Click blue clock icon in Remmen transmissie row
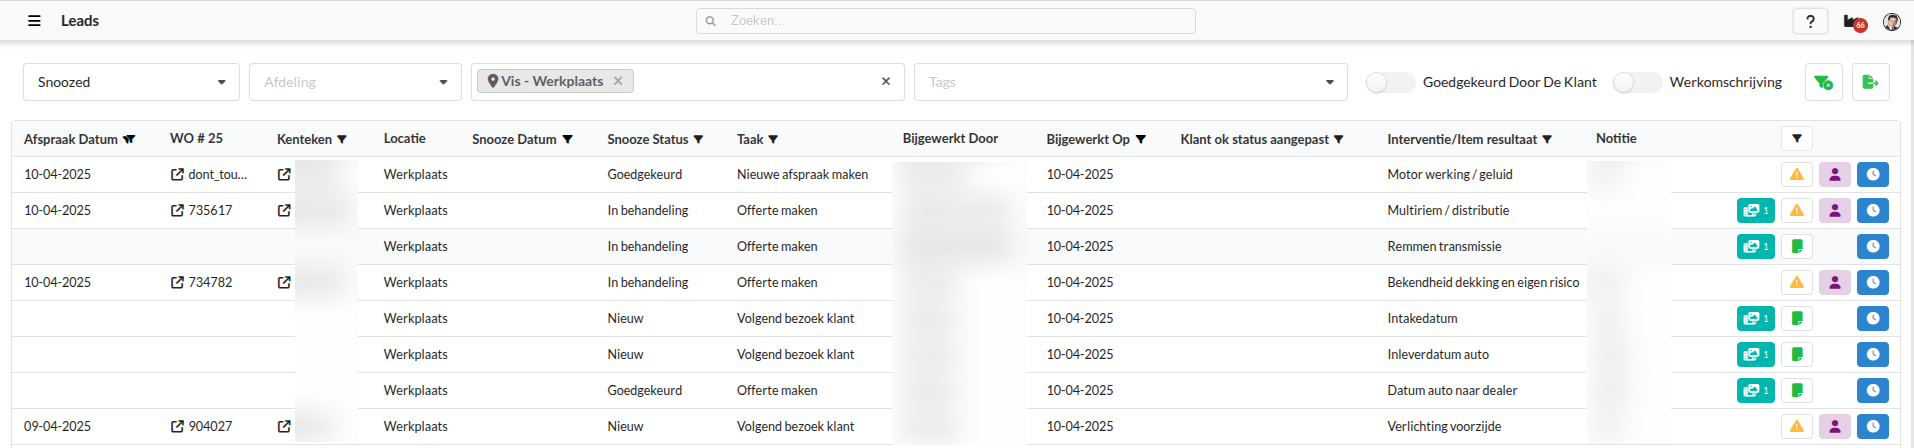Screen dimensions: 1914x448 [1872, 247]
